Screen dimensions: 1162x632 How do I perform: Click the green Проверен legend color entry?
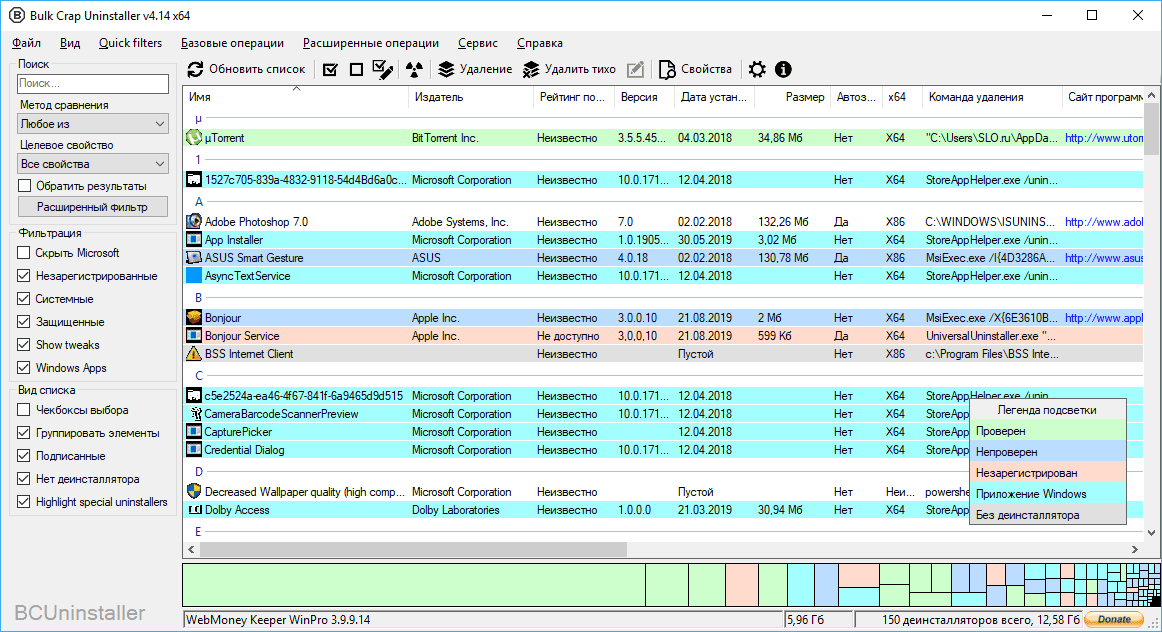(x=1047, y=431)
